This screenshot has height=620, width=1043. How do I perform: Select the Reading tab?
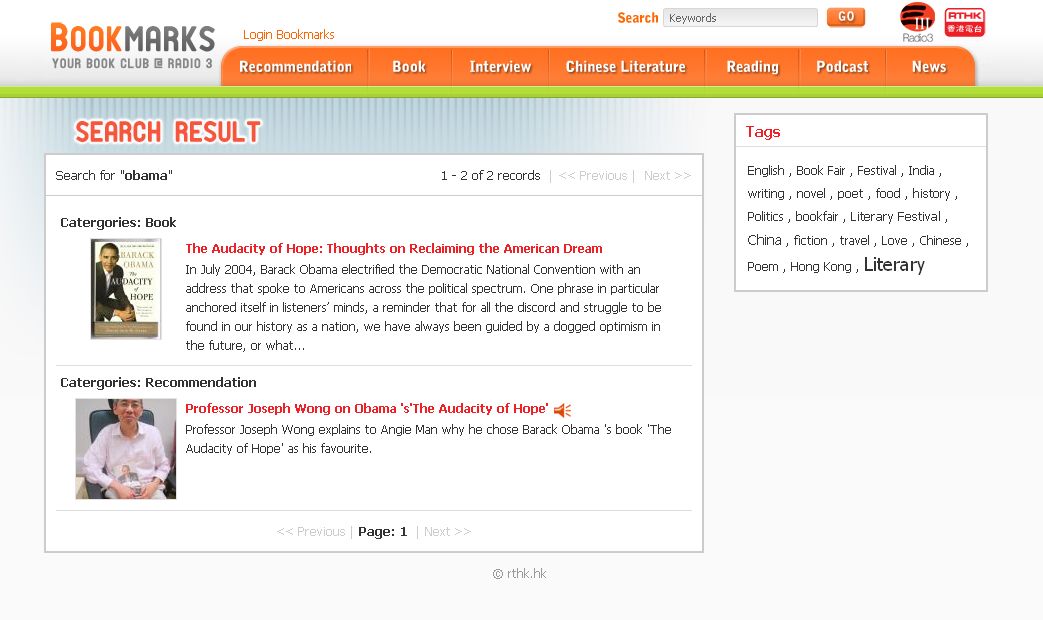coord(752,67)
